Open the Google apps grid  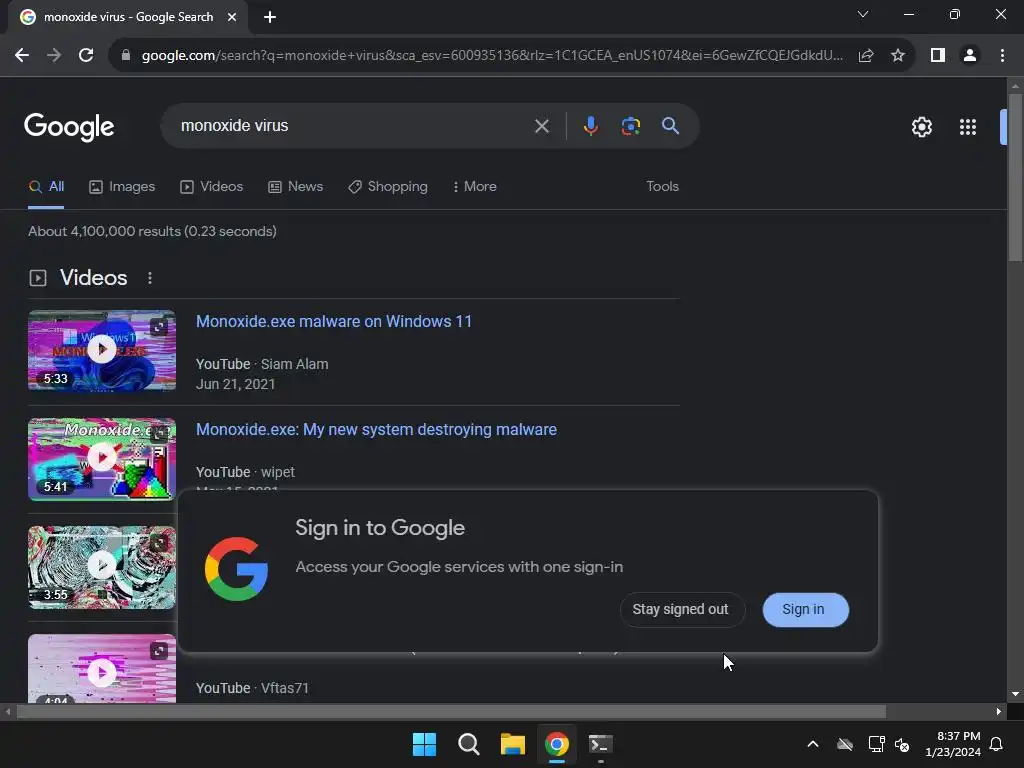pos(968,127)
